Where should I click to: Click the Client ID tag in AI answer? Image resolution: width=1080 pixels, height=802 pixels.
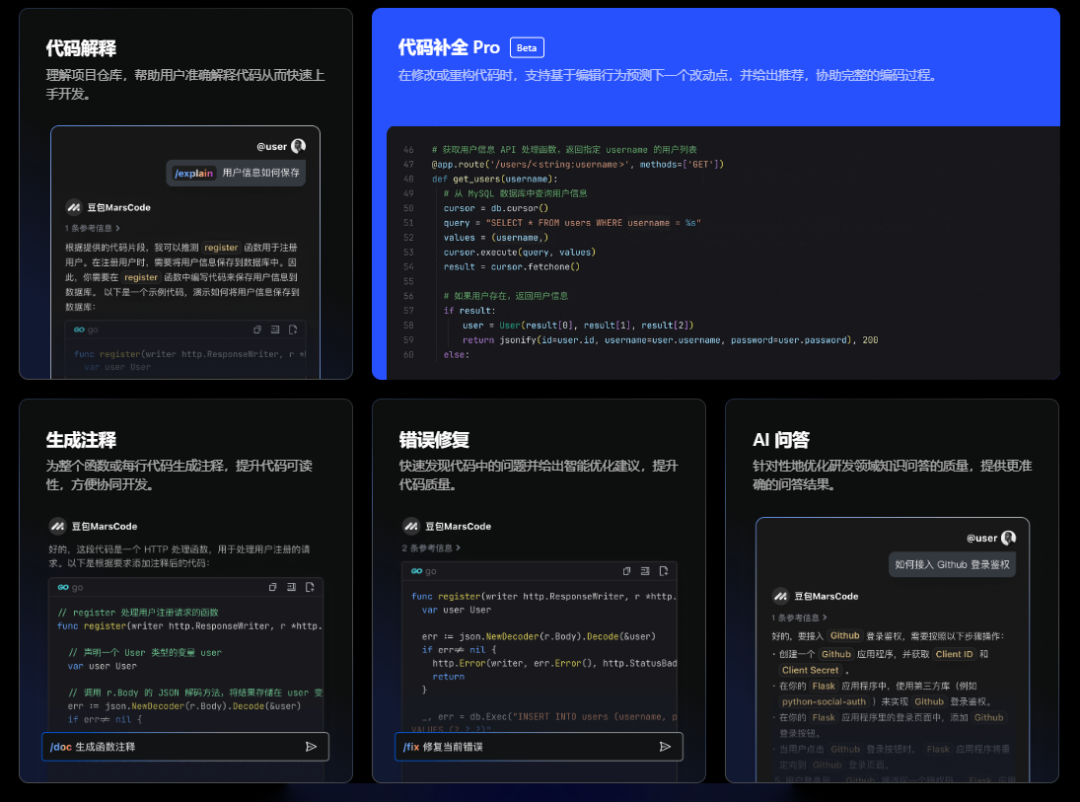point(954,654)
